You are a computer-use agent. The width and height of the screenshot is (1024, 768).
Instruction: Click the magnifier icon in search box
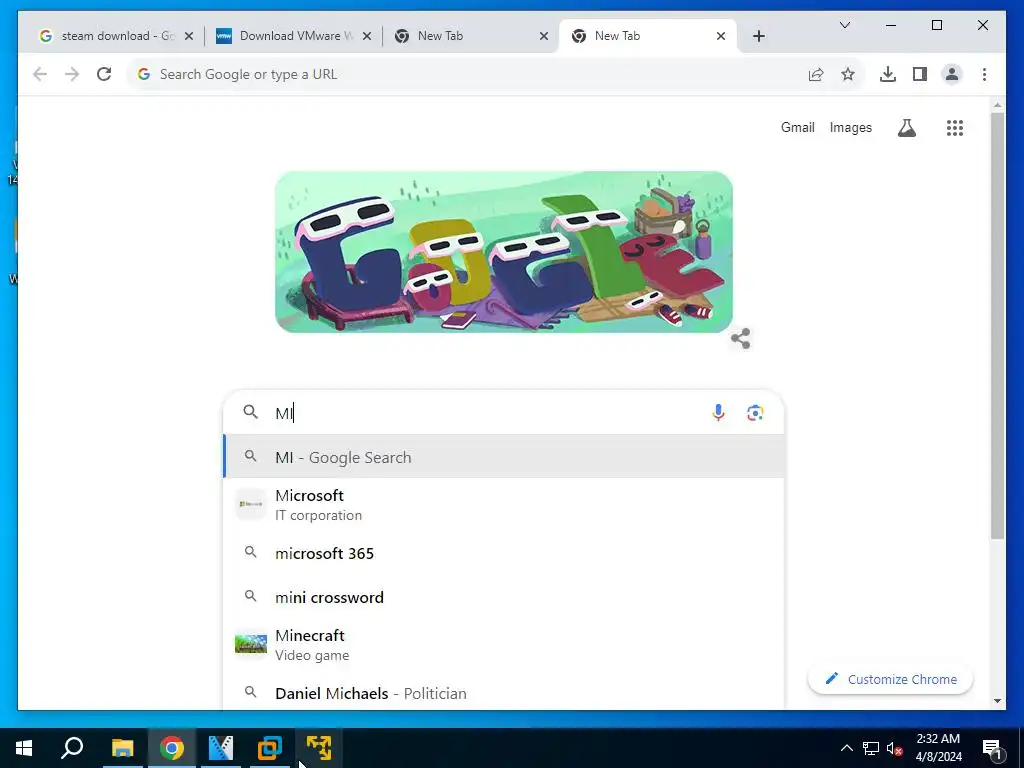[251, 412]
